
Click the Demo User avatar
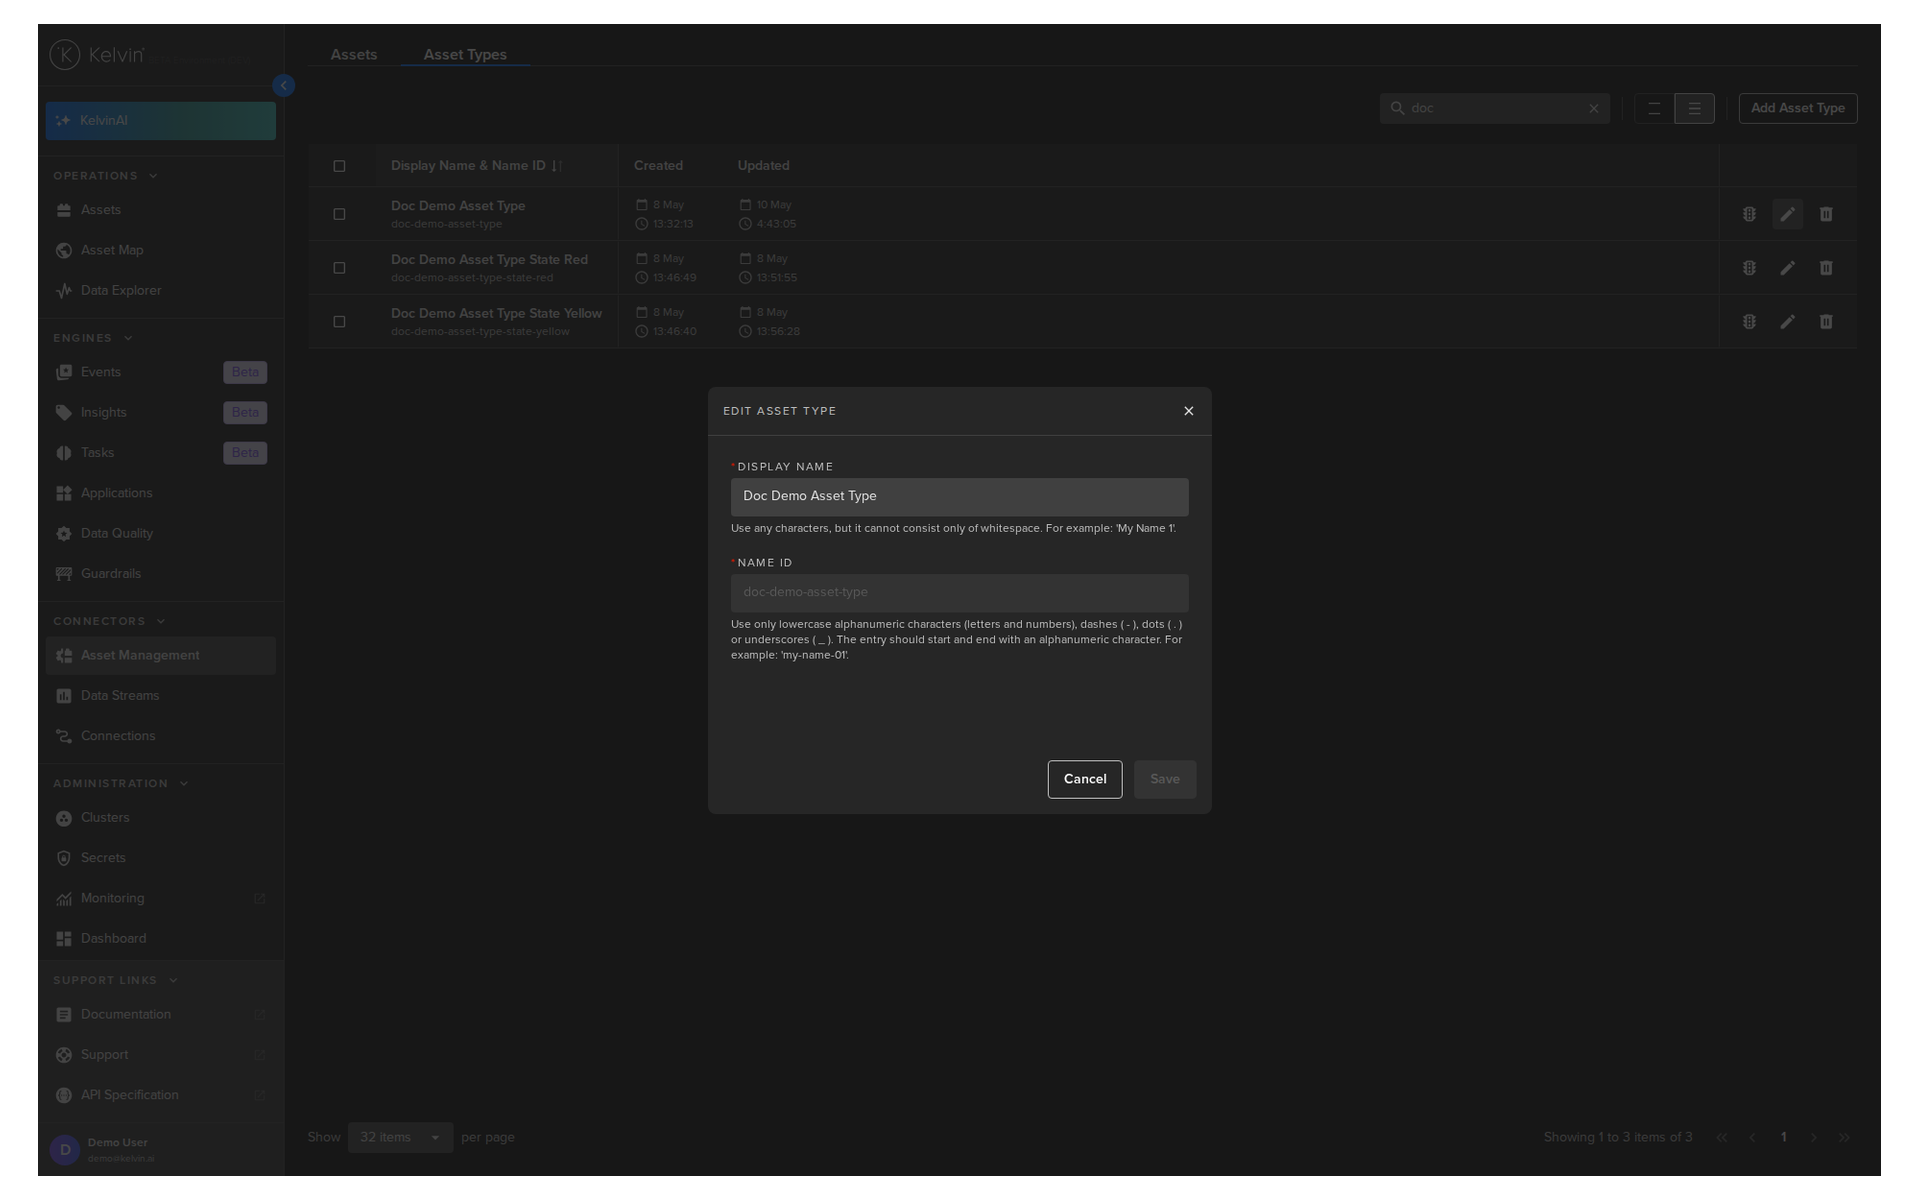point(65,1150)
